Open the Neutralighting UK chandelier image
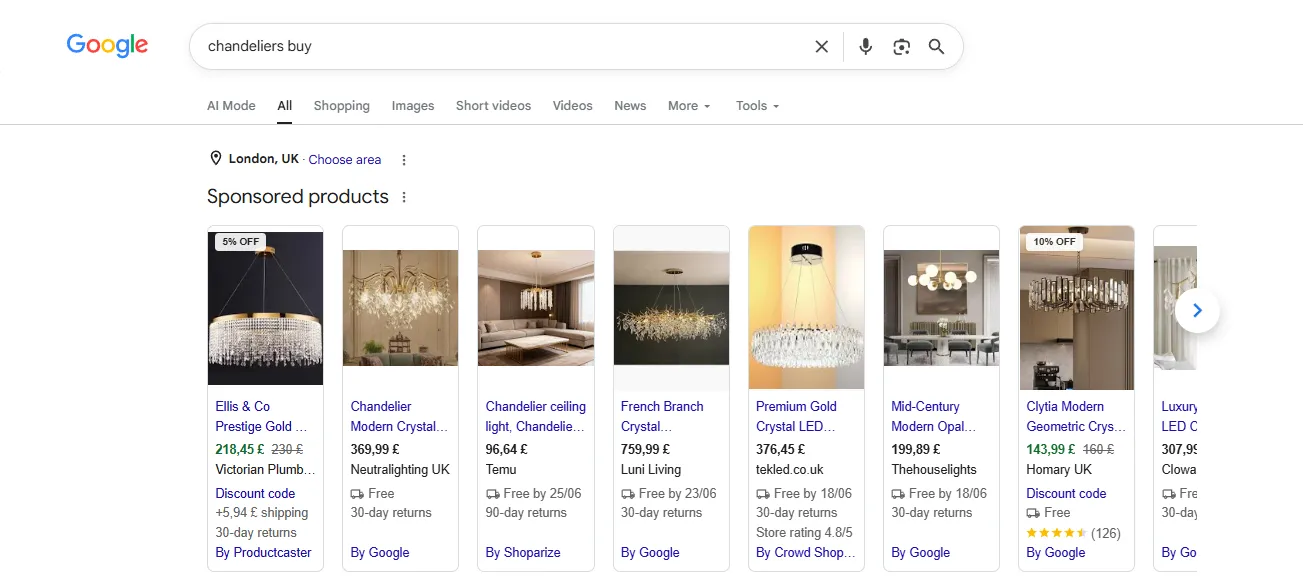 (x=400, y=308)
